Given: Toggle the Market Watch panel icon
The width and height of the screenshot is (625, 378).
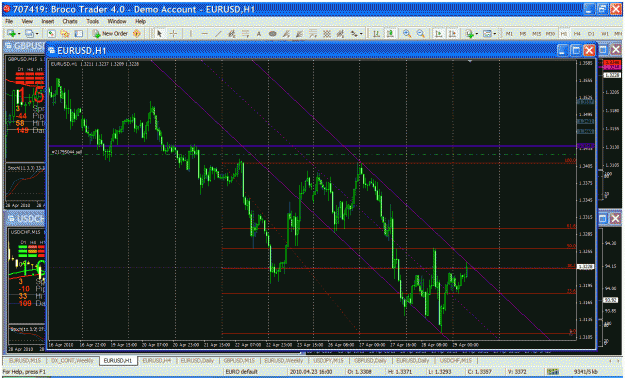Looking at the screenshot, I should pos(51,34).
